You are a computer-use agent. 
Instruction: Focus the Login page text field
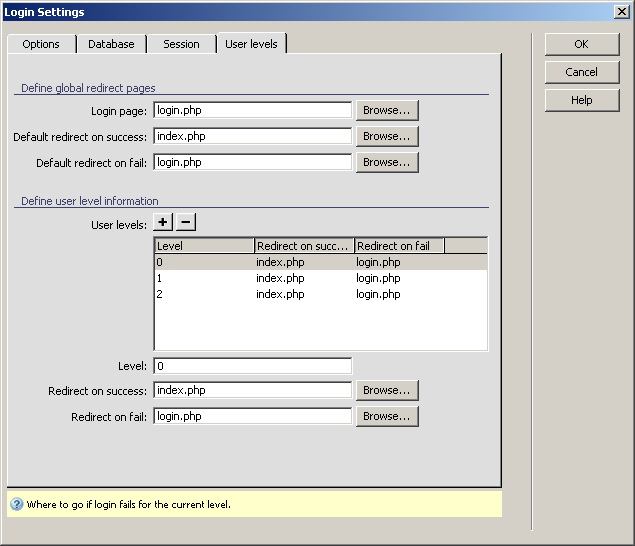tap(253, 110)
